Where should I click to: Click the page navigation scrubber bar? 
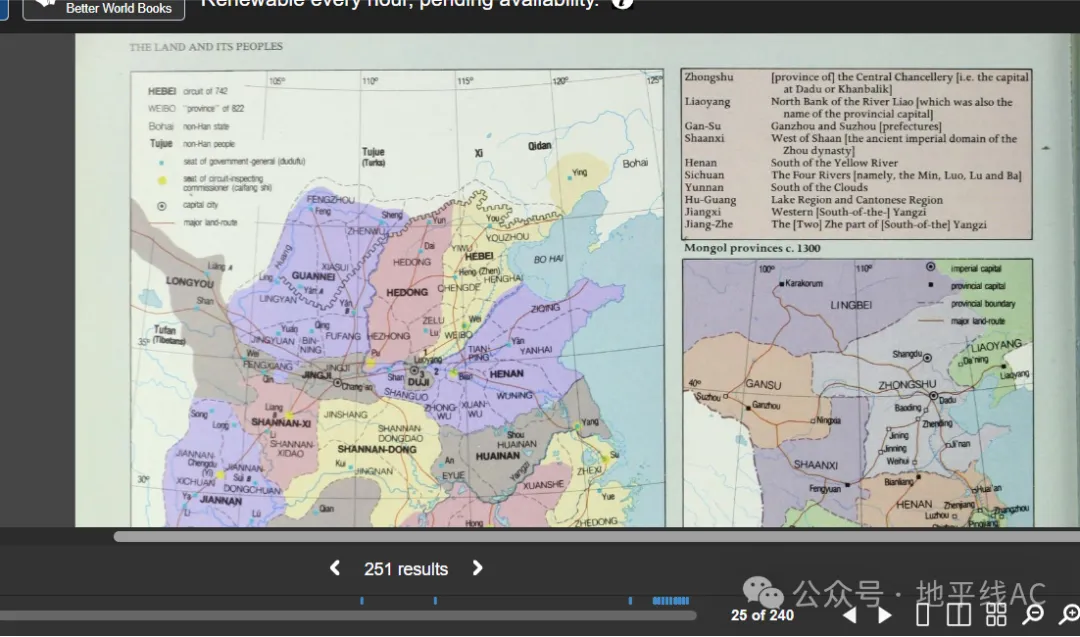tap(348, 615)
